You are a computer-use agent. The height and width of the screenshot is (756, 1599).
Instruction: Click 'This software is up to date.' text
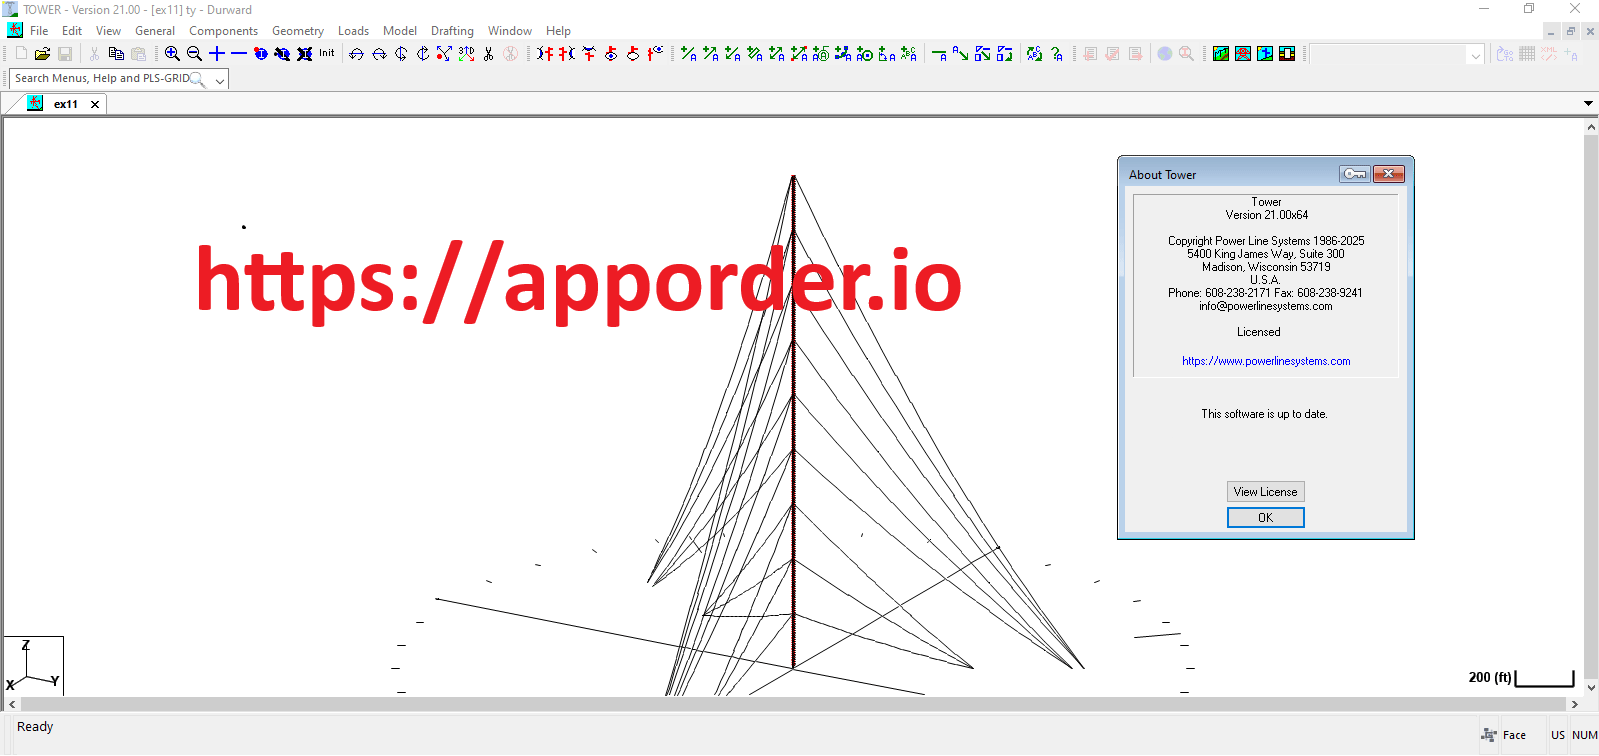pos(1264,414)
